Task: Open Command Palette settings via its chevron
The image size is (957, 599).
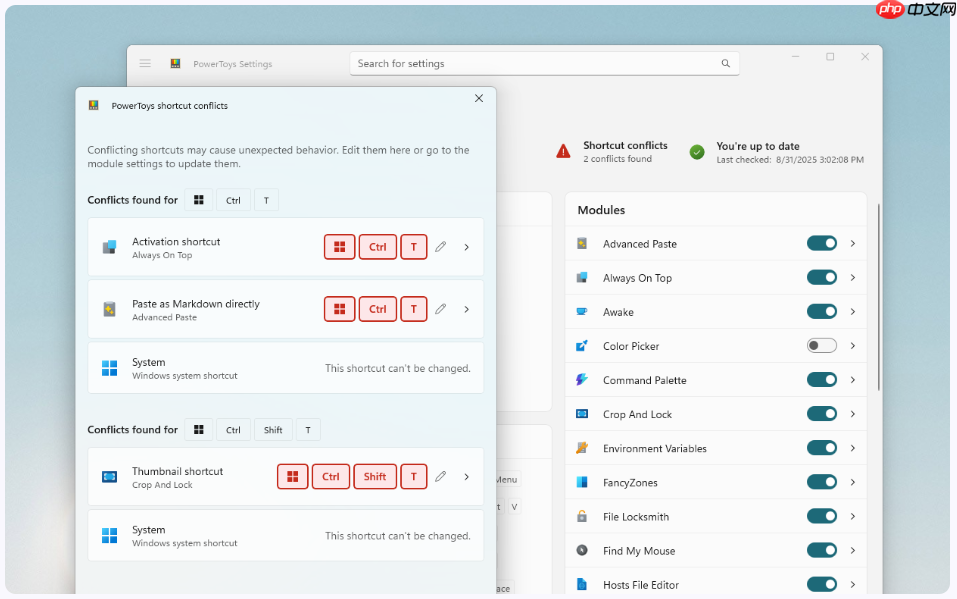Action: 853,380
